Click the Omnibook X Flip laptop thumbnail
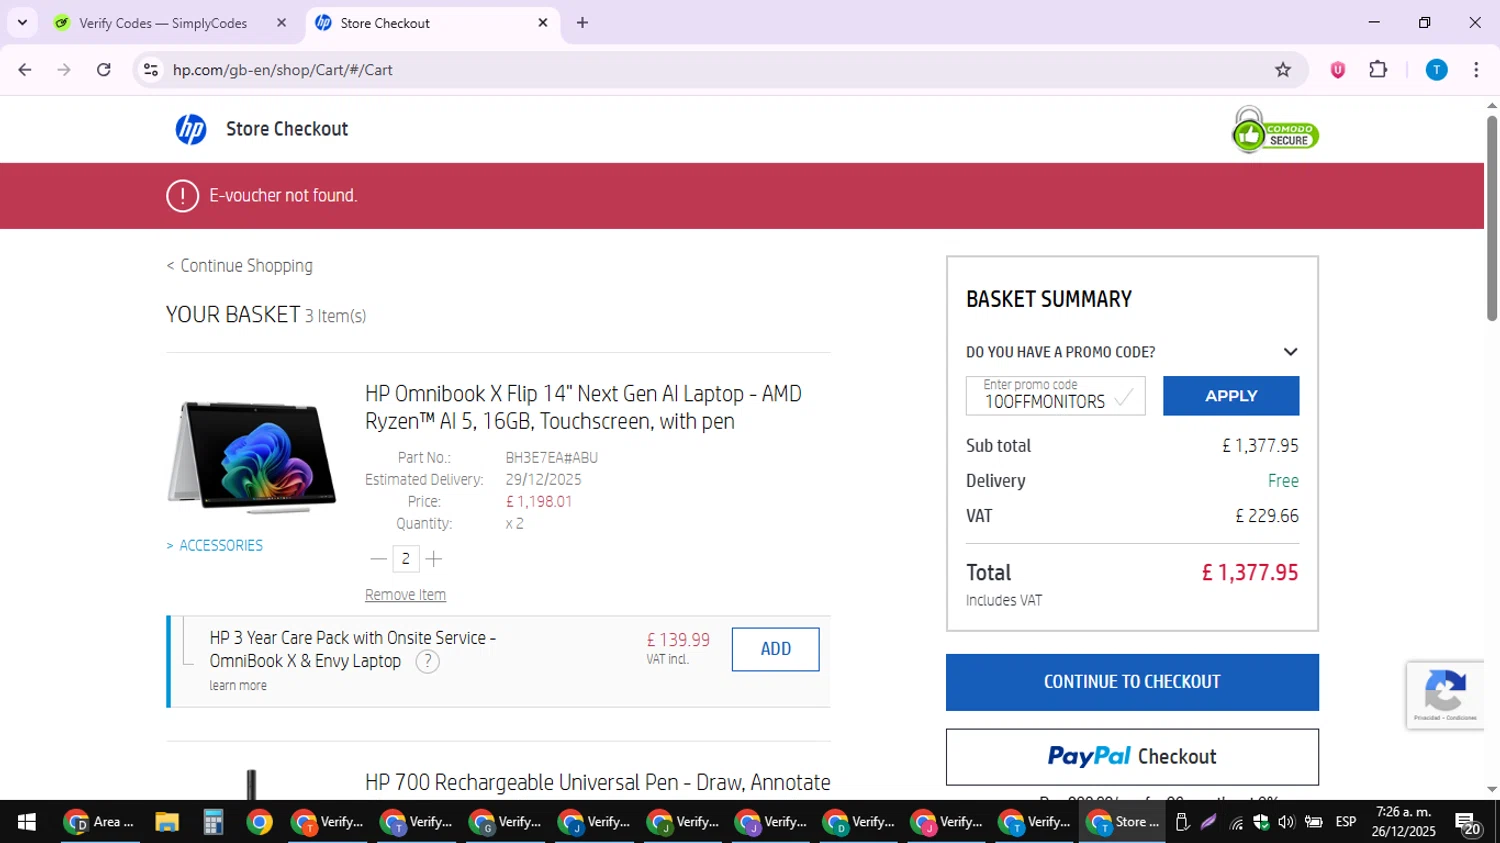 252,456
